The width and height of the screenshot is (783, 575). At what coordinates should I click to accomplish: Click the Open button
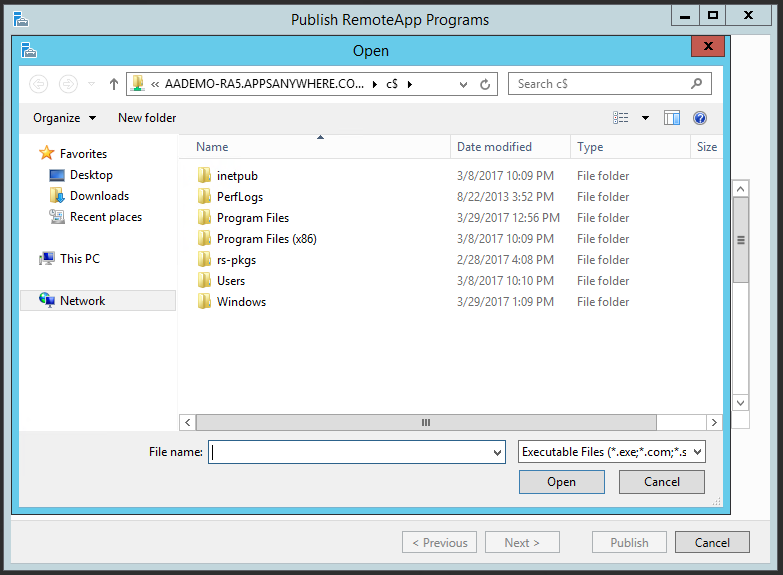pos(561,482)
